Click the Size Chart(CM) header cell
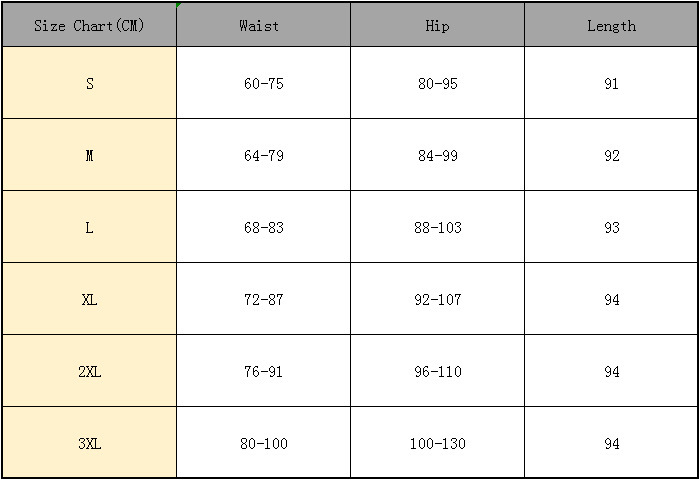The height and width of the screenshot is (480, 700). point(89,26)
